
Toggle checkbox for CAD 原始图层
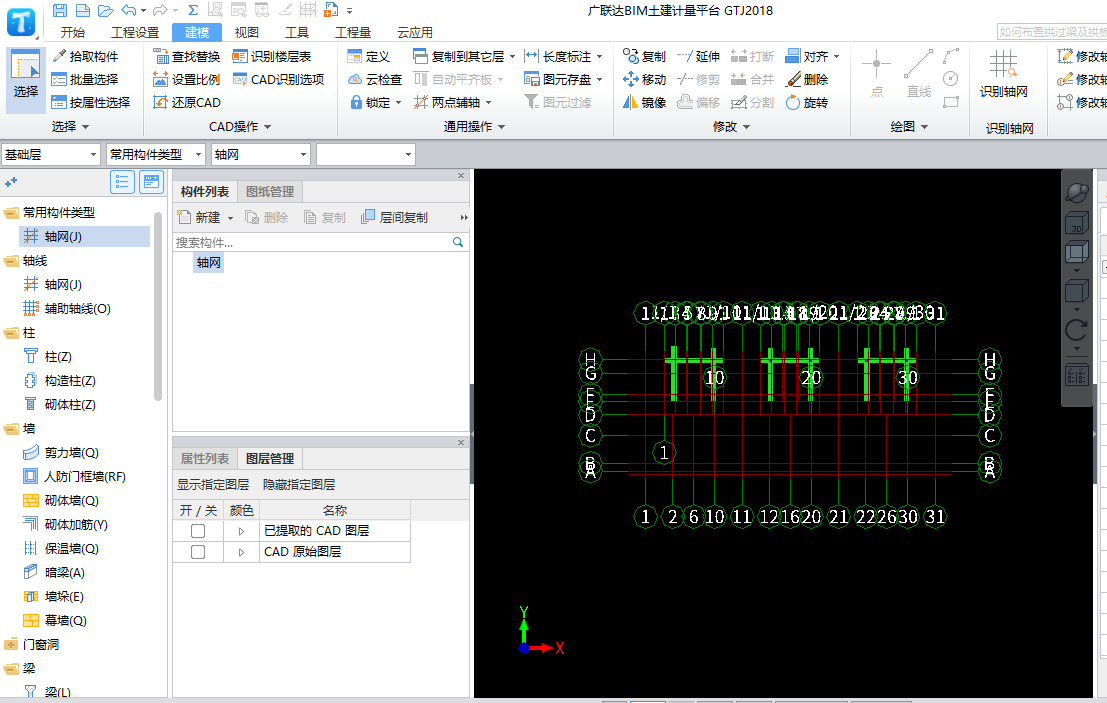(x=198, y=552)
